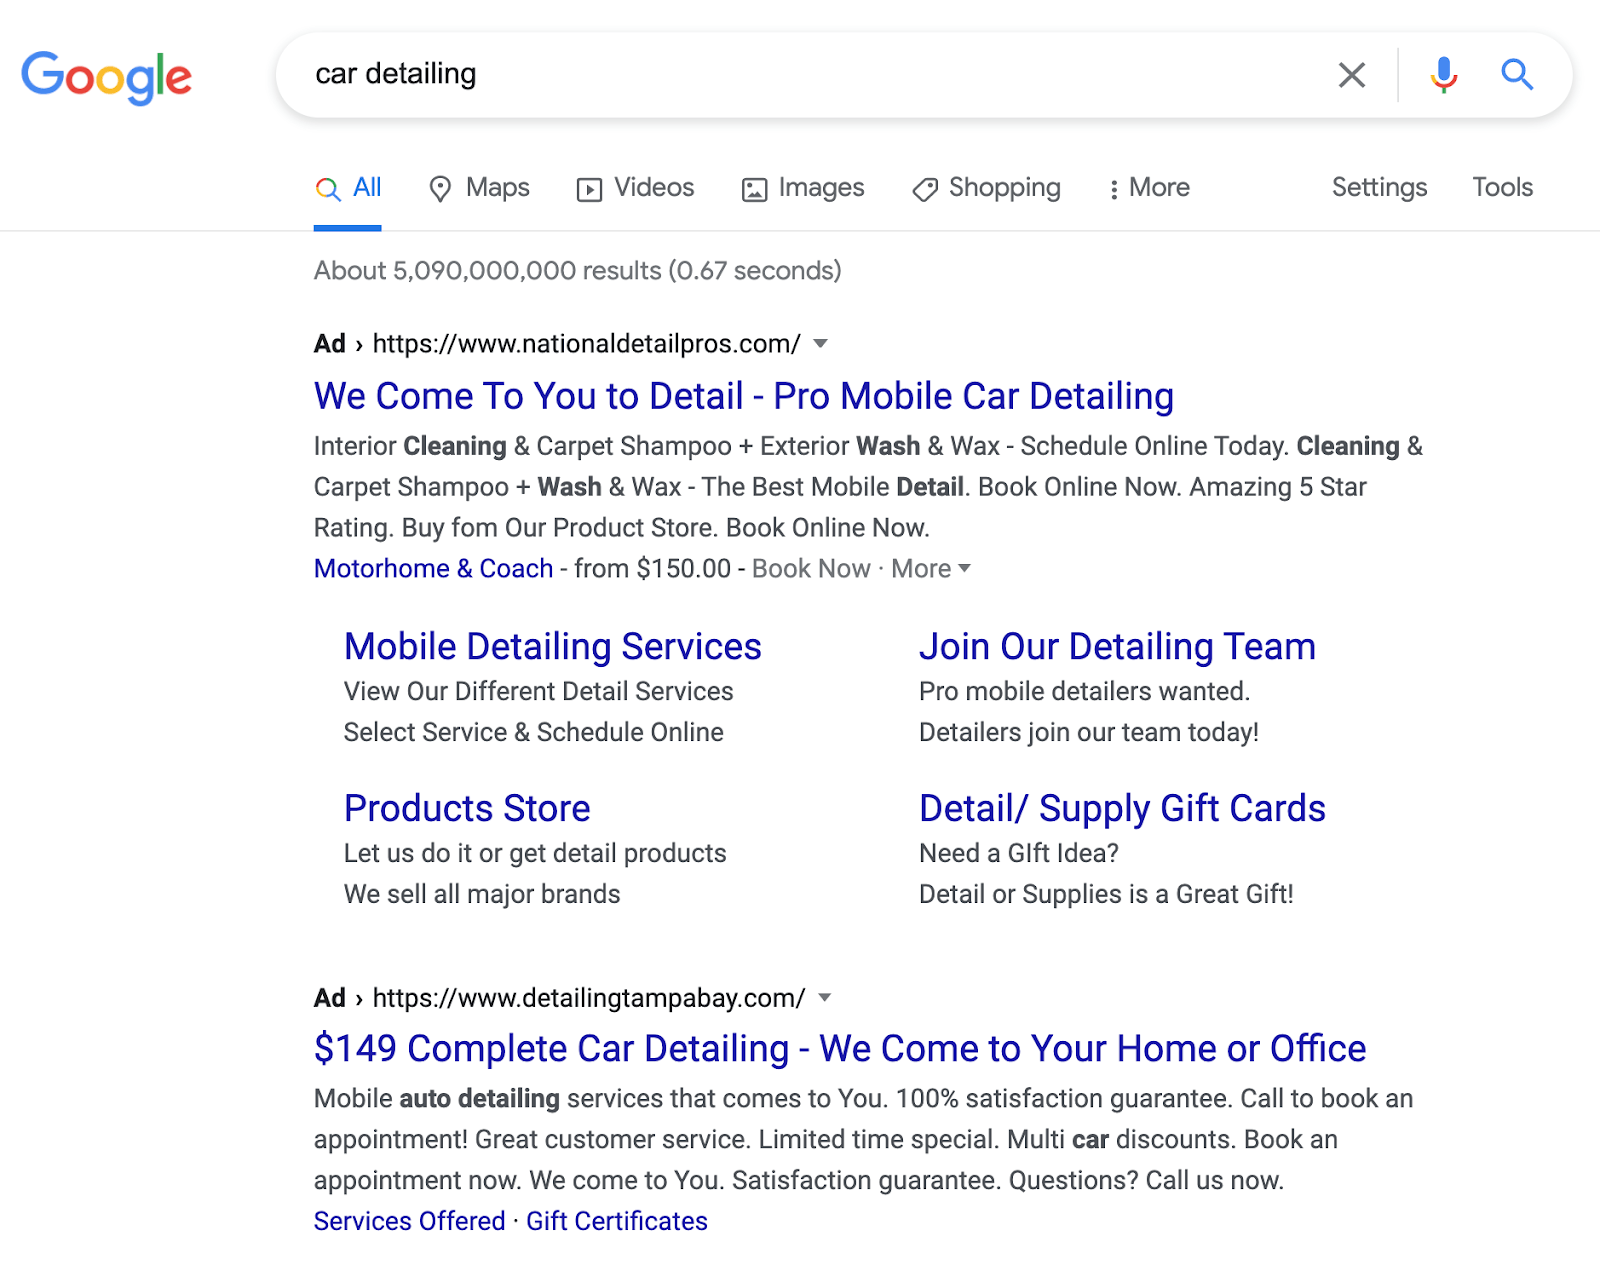Click 'Select Service & Schedule Online' text
The height and width of the screenshot is (1271, 1600).
pyautogui.click(x=534, y=732)
